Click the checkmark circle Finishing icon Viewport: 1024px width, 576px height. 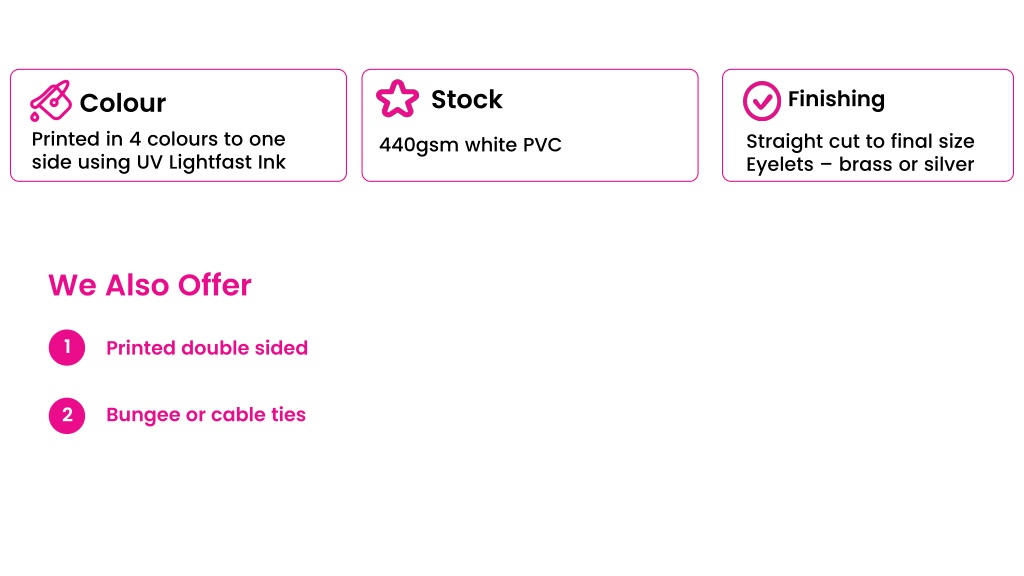[x=761, y=101]
